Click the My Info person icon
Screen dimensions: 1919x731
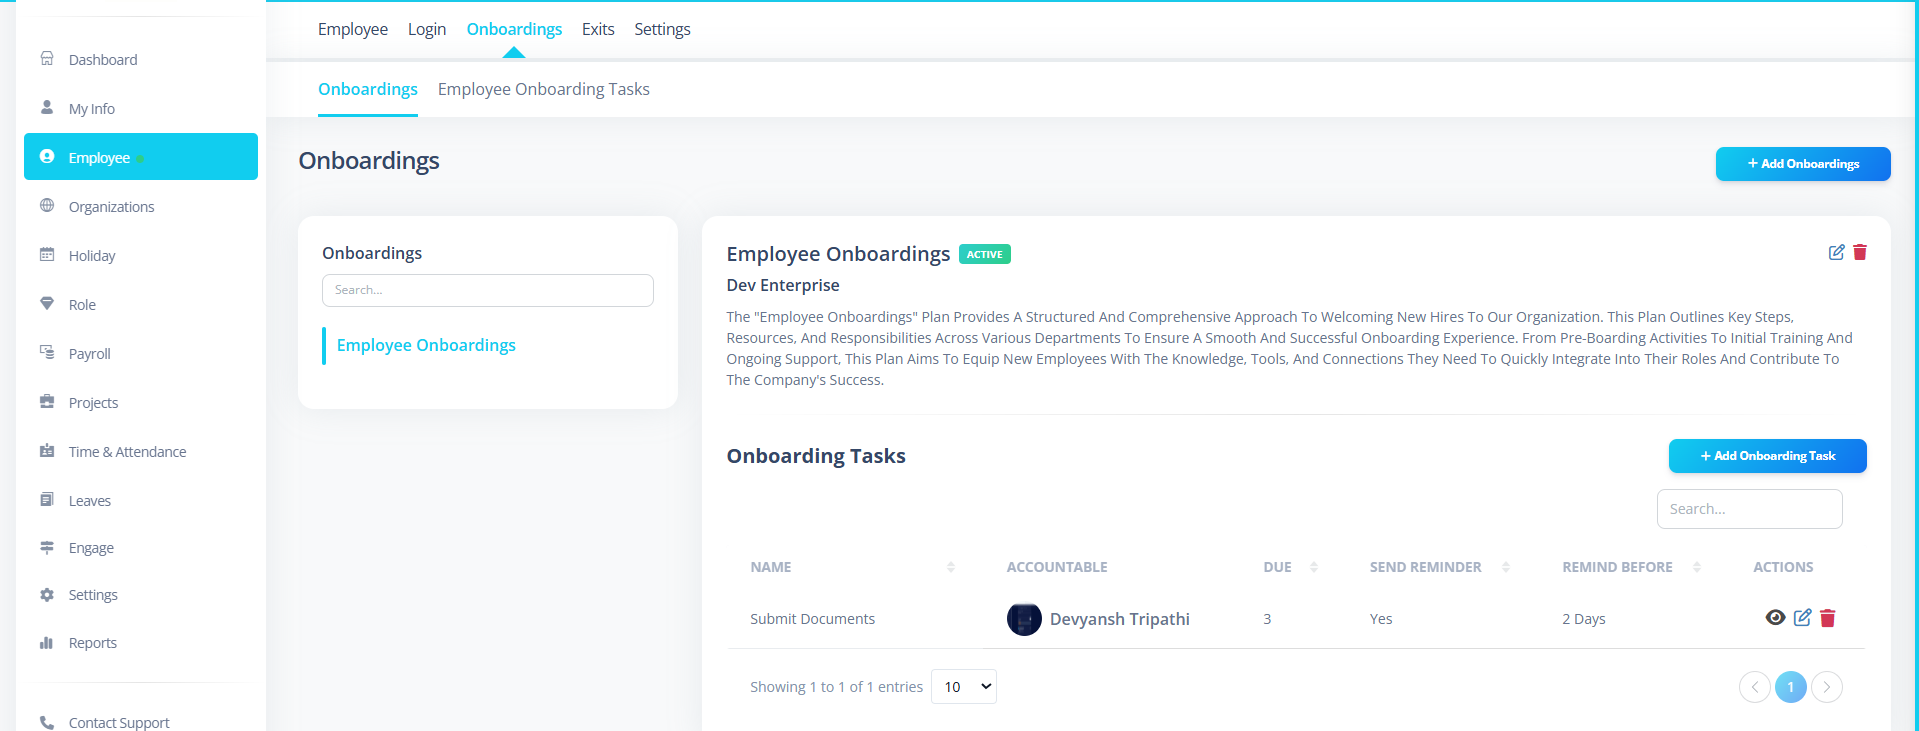[x=47, y=107]
